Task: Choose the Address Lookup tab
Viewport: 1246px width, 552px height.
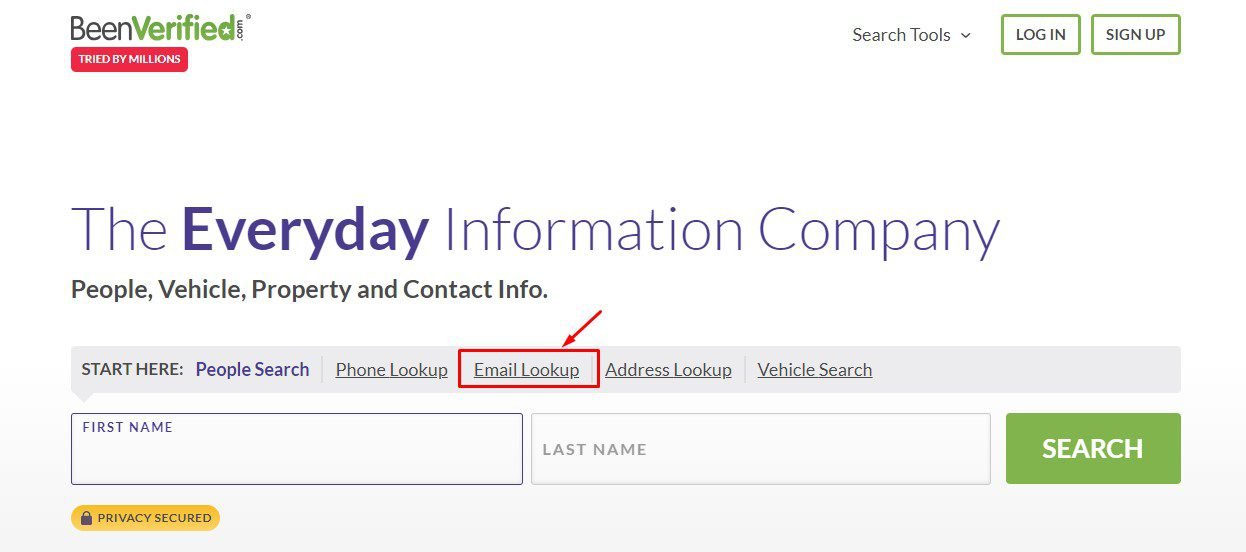Action: pyautogui.click(x=668, y=369)
